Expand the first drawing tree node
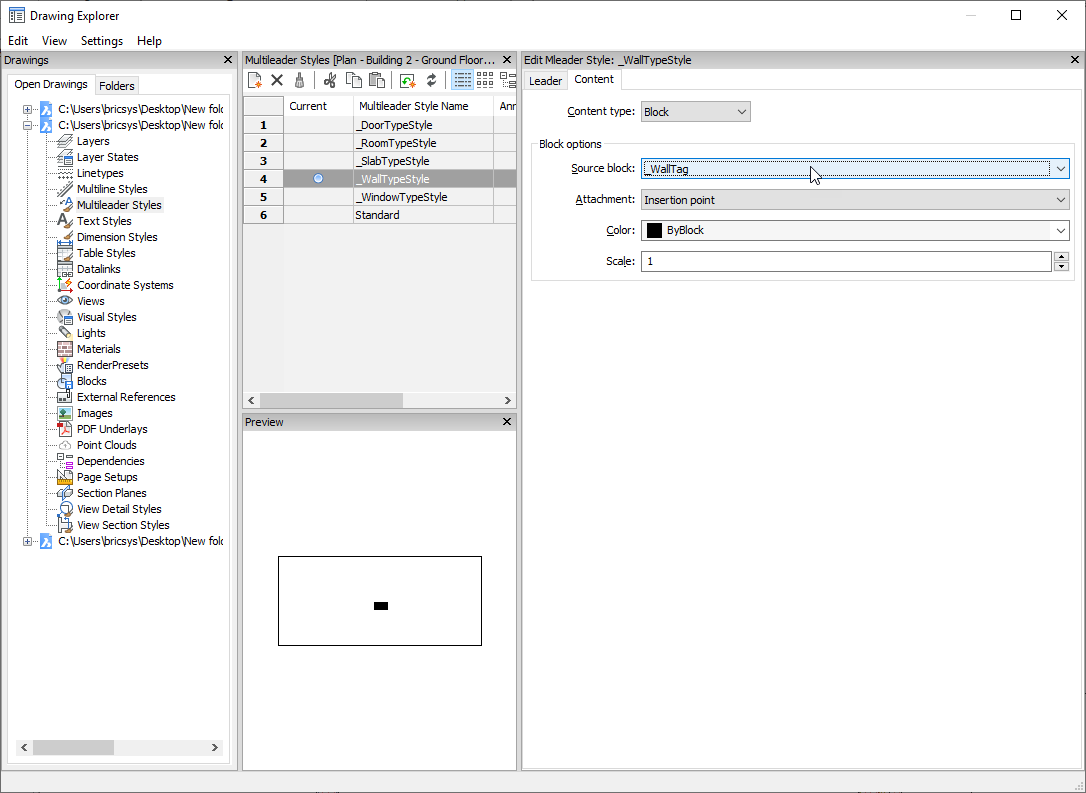The image size is (1086, 793). tap(28, 109)
